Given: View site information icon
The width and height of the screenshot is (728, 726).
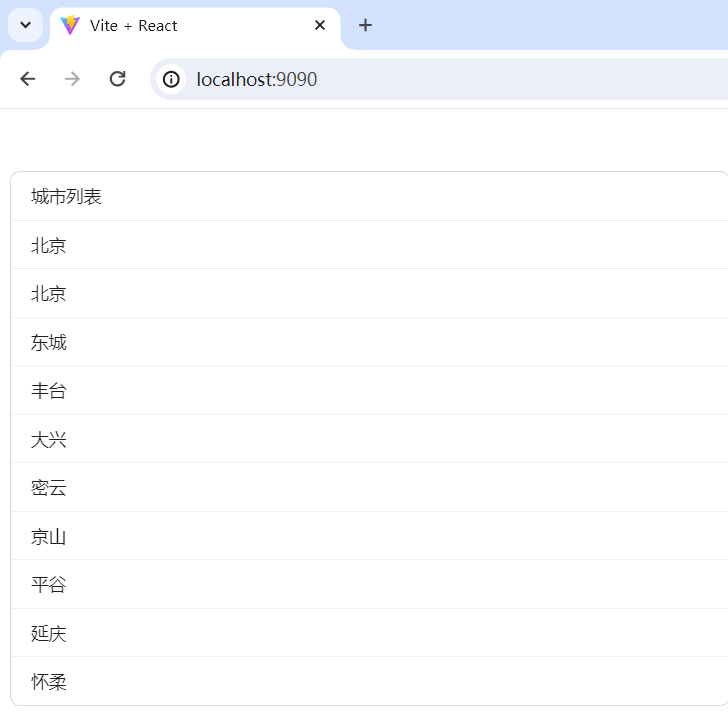Looking at the screenshot, I should click(x=171, y=79).
